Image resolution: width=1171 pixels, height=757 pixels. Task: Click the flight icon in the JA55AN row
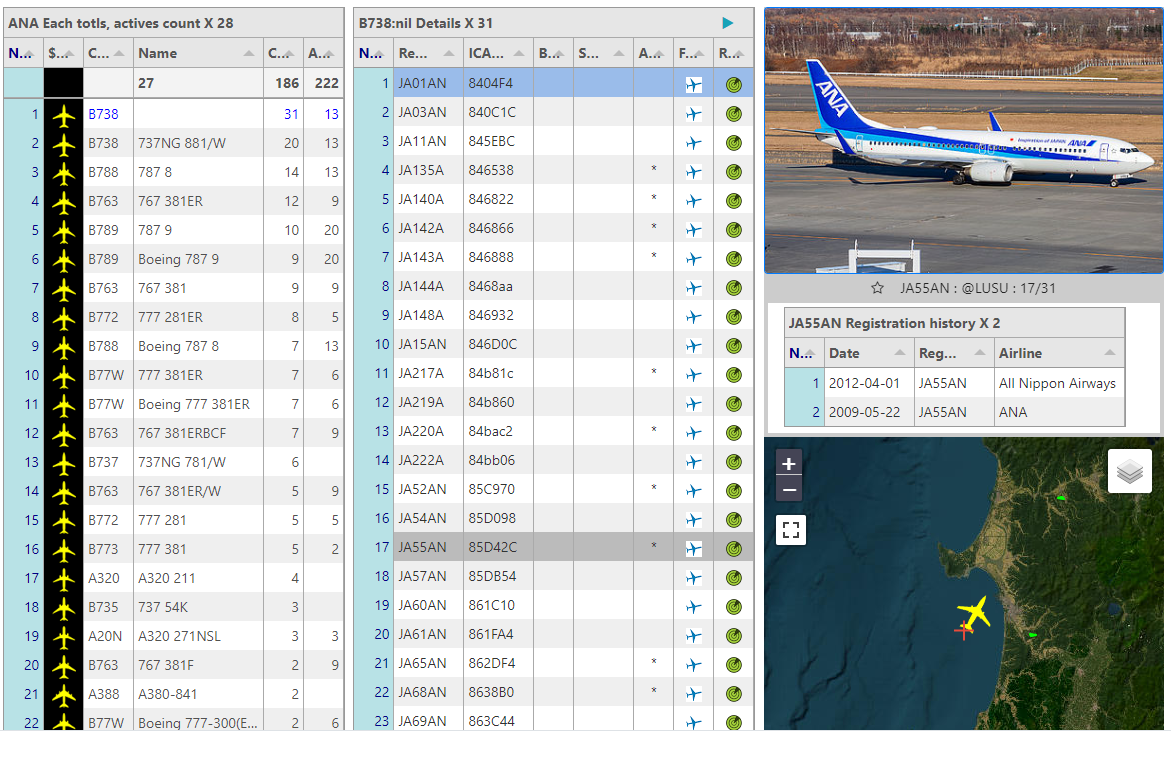pos(694,549)
